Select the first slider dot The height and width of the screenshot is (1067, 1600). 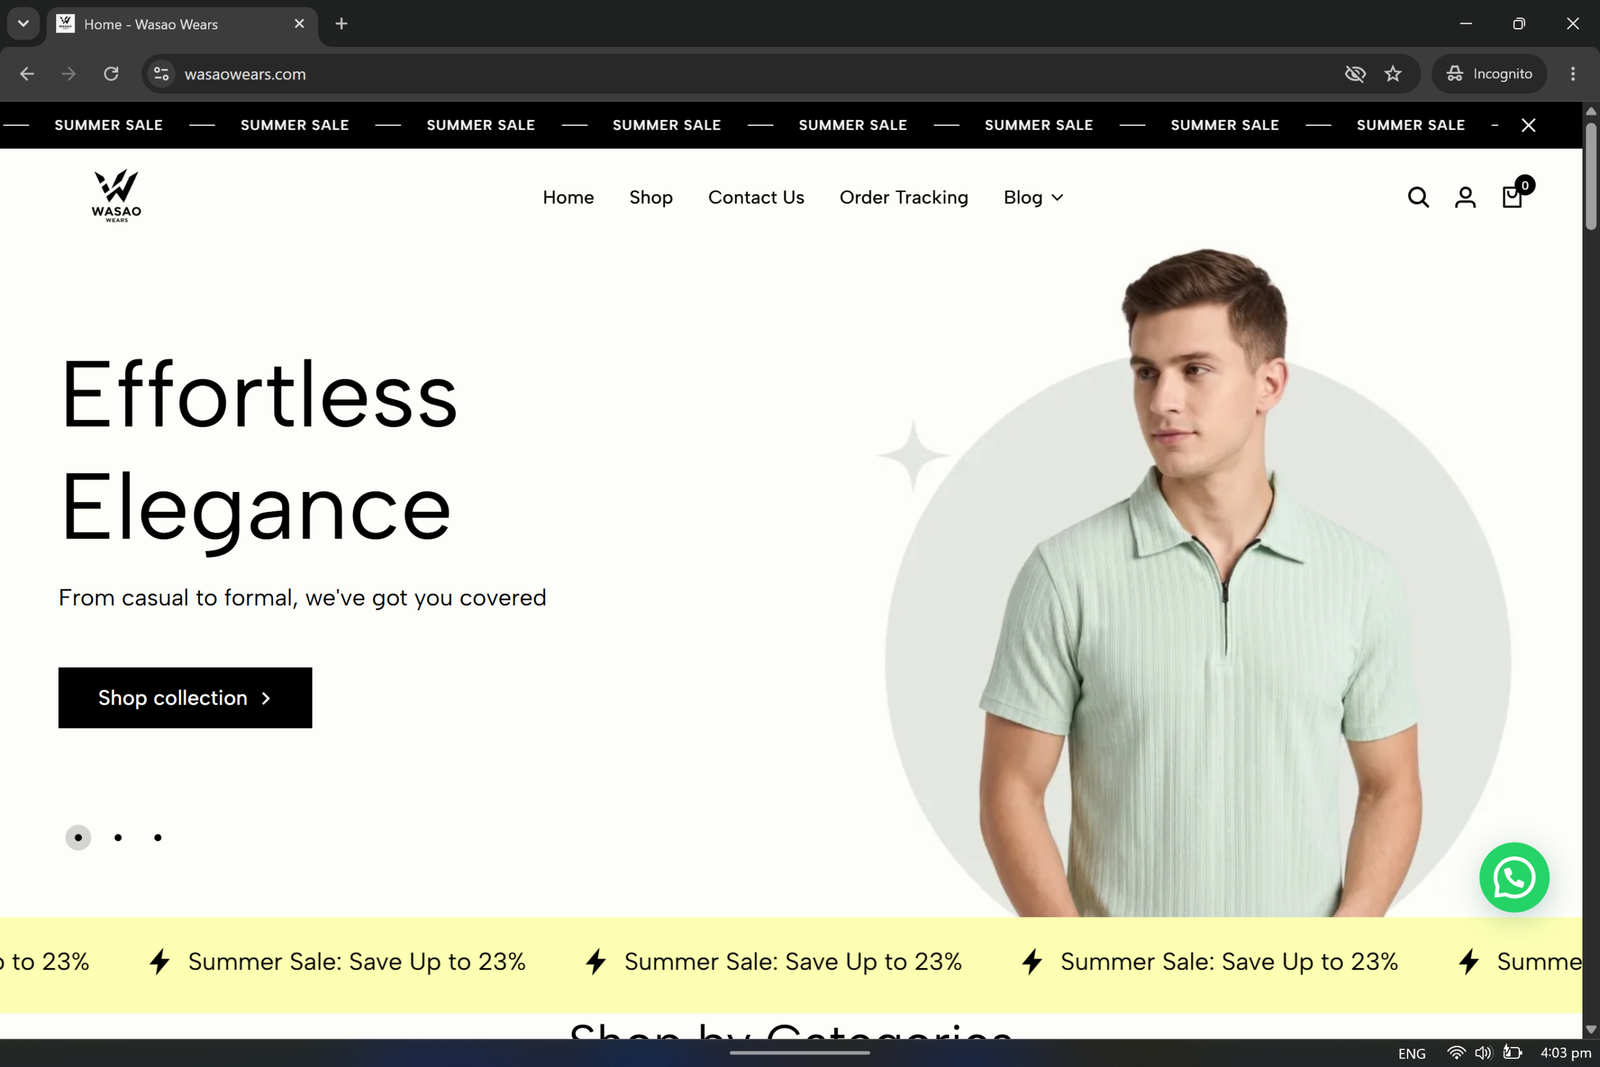pyautogui.click(x=78, y=837)
